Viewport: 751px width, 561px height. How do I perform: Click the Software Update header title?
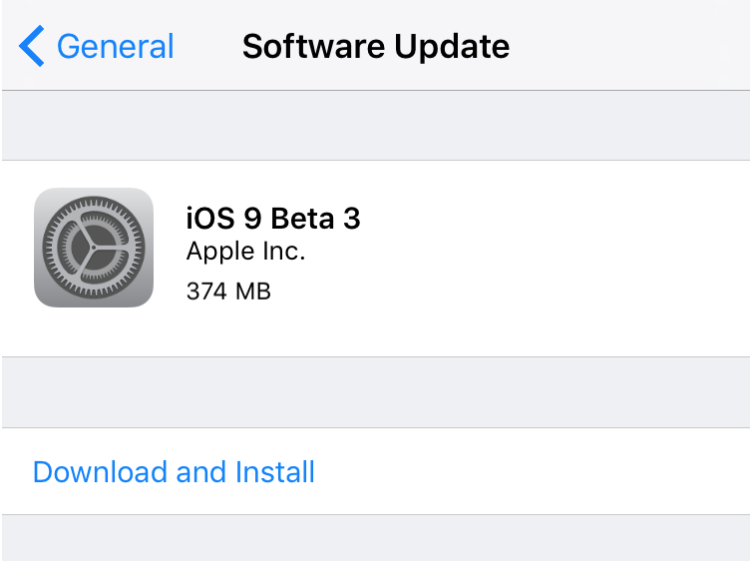click(375, 47)
